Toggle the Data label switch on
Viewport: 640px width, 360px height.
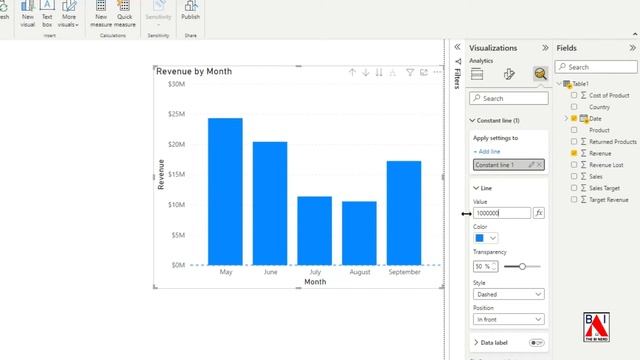point(536,343)
